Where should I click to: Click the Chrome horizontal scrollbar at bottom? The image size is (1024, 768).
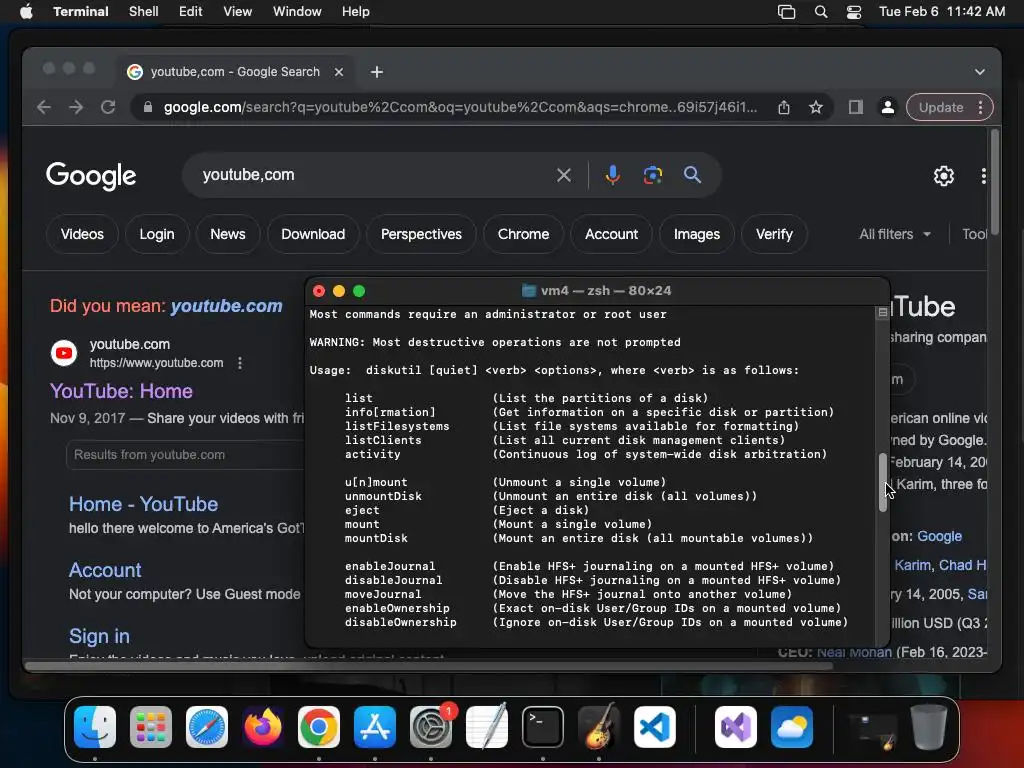(429, 666)
